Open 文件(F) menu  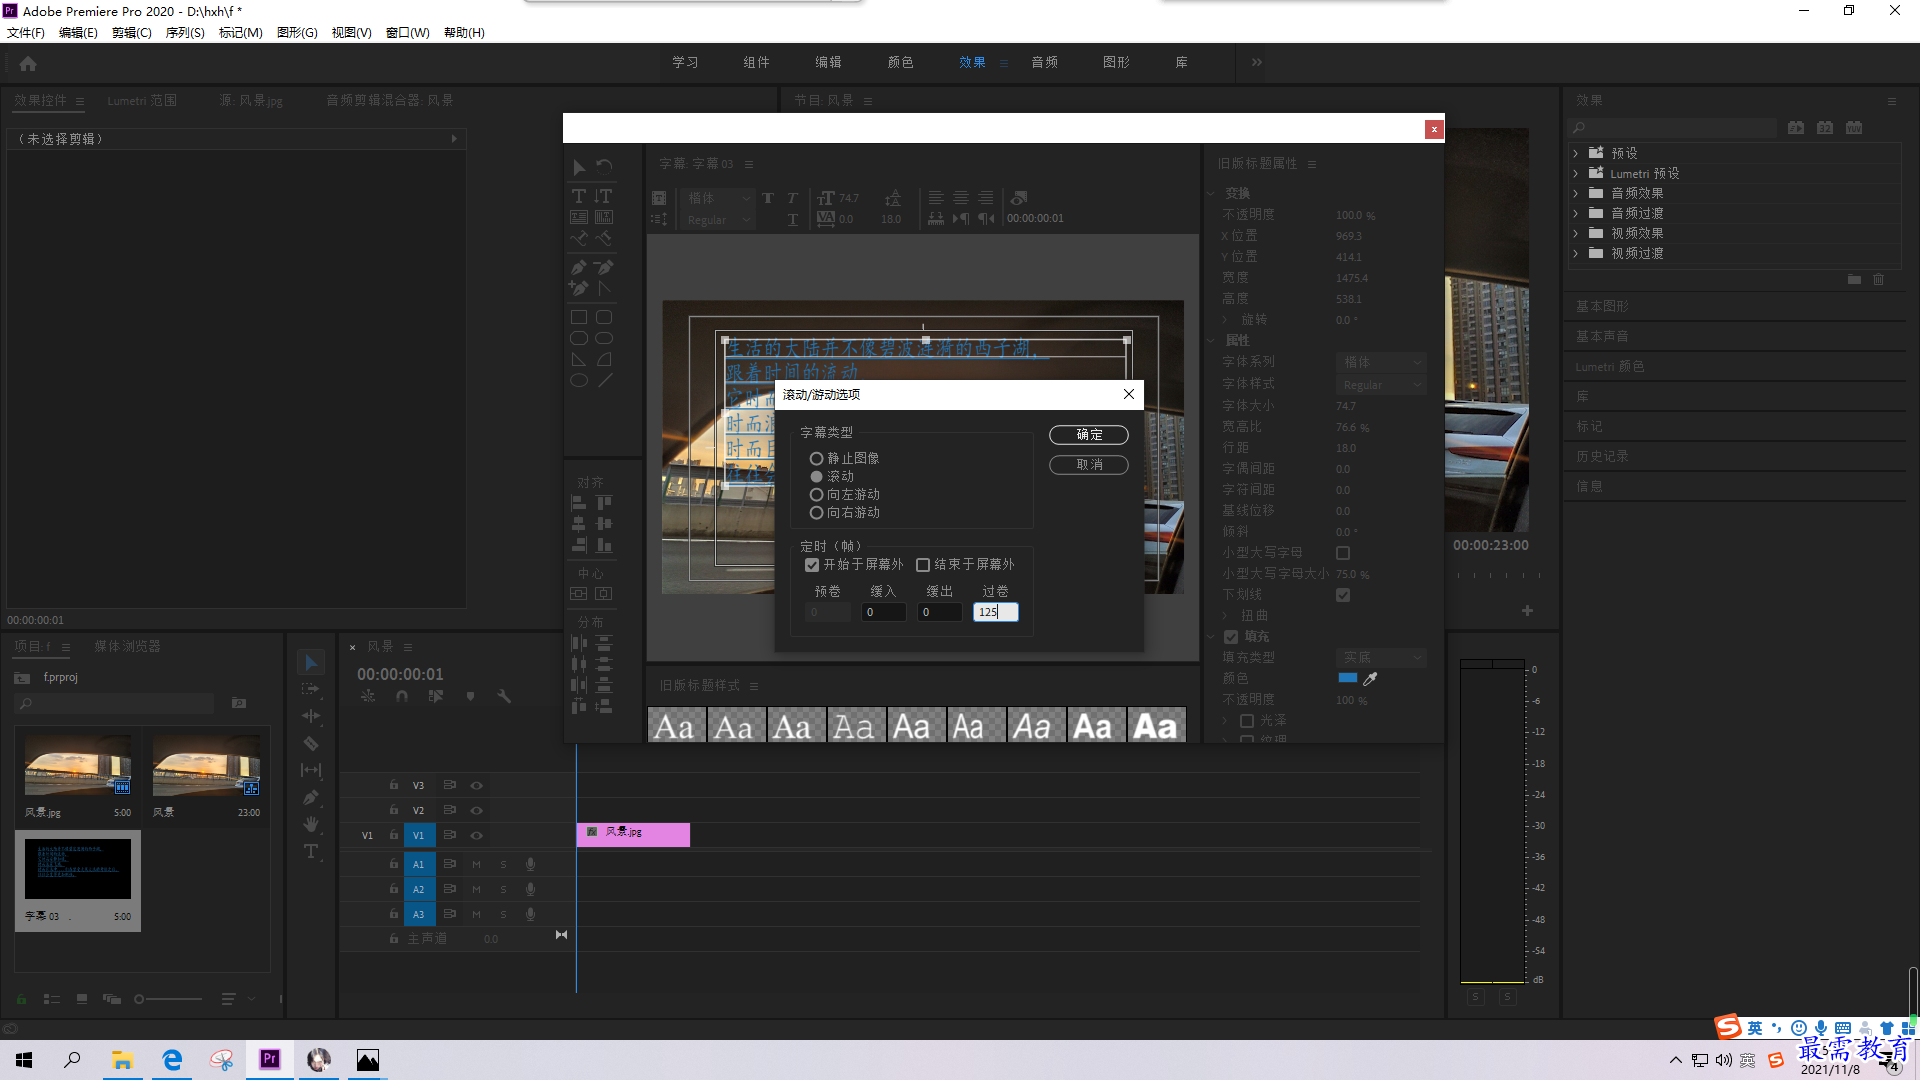pos(26,32)
